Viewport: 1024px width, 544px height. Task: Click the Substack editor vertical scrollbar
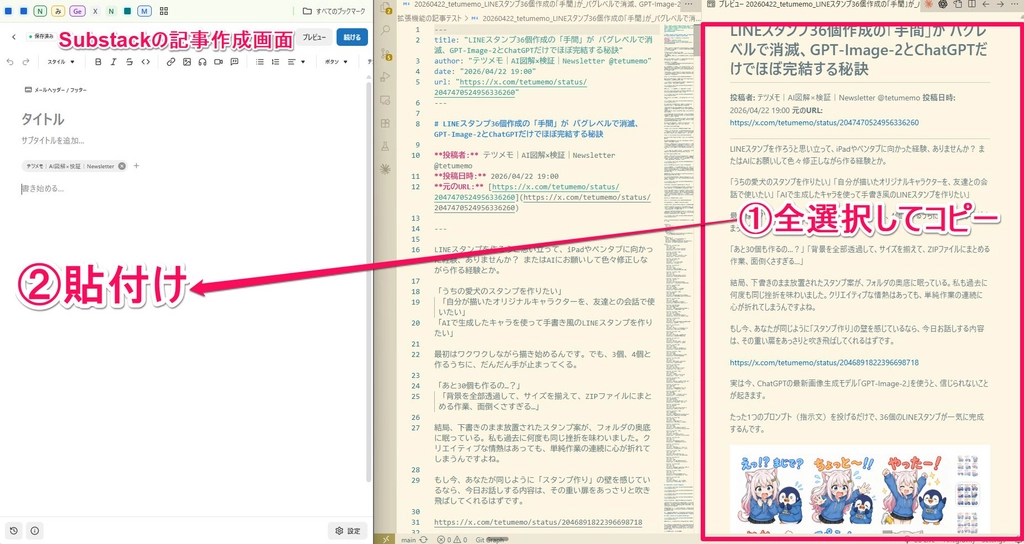click(x=370, y=281)
